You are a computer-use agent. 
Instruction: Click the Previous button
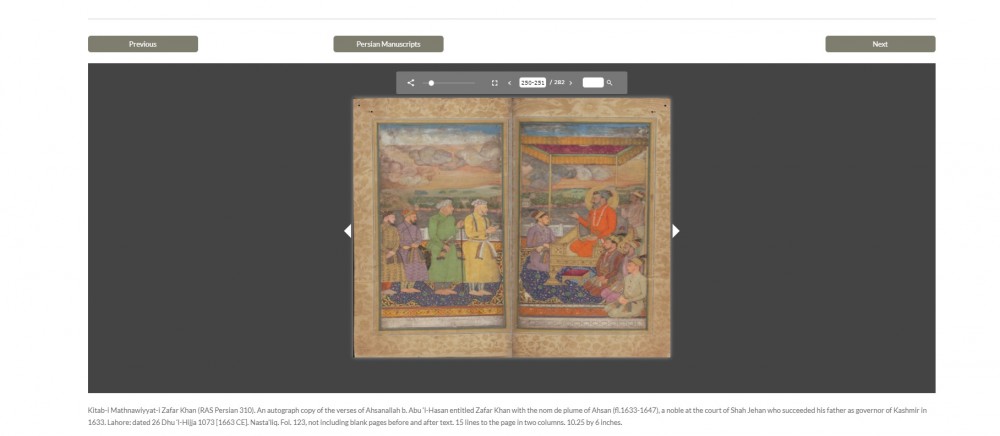pos(143,44)
